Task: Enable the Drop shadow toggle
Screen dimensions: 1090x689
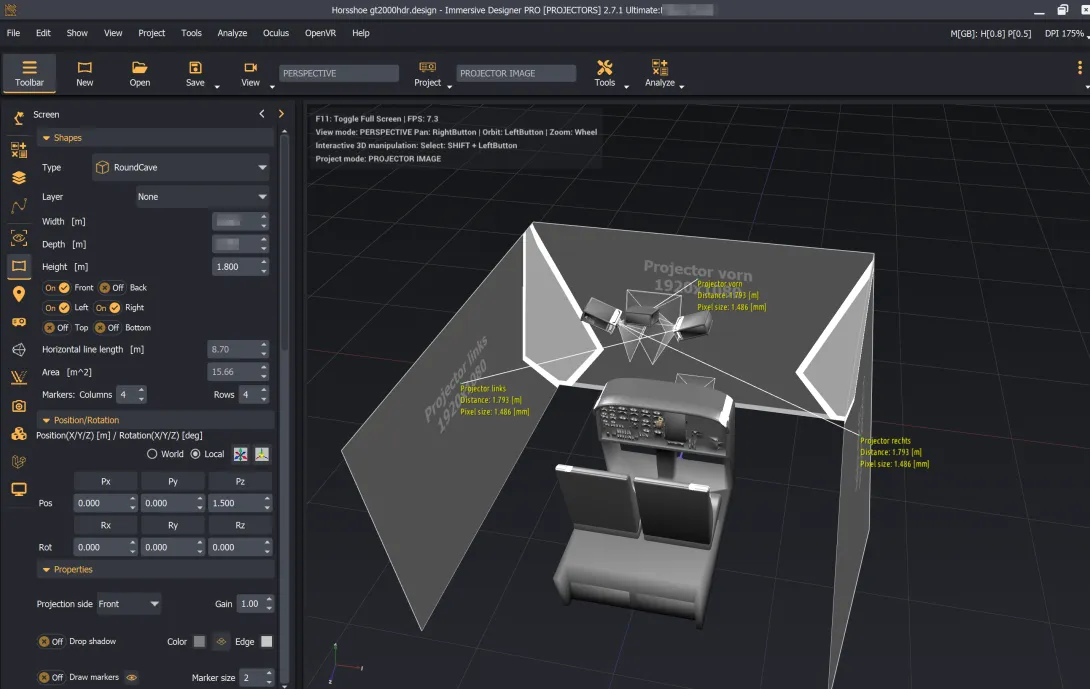Action: coord(51,642)
